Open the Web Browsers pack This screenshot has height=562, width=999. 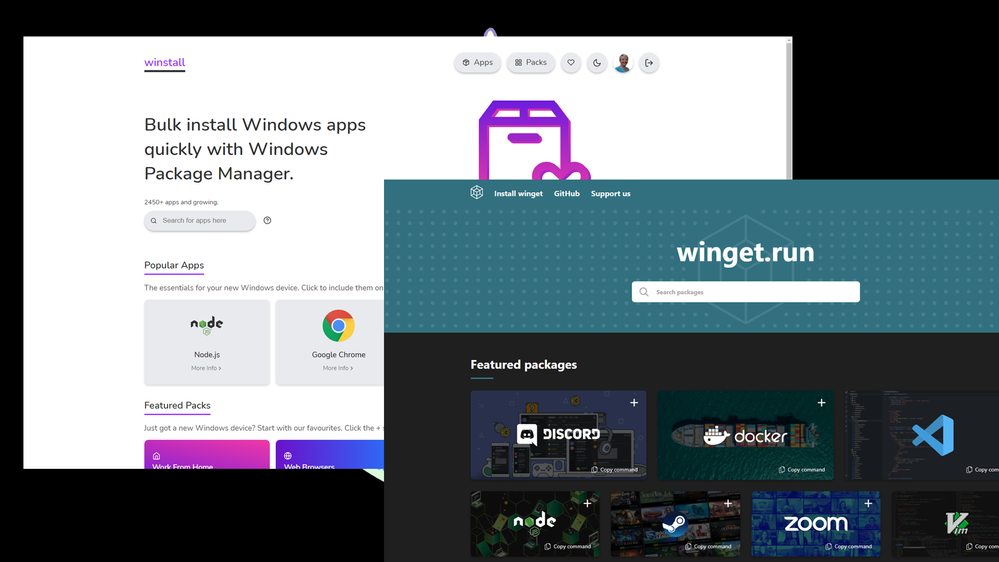coord(329,454)
